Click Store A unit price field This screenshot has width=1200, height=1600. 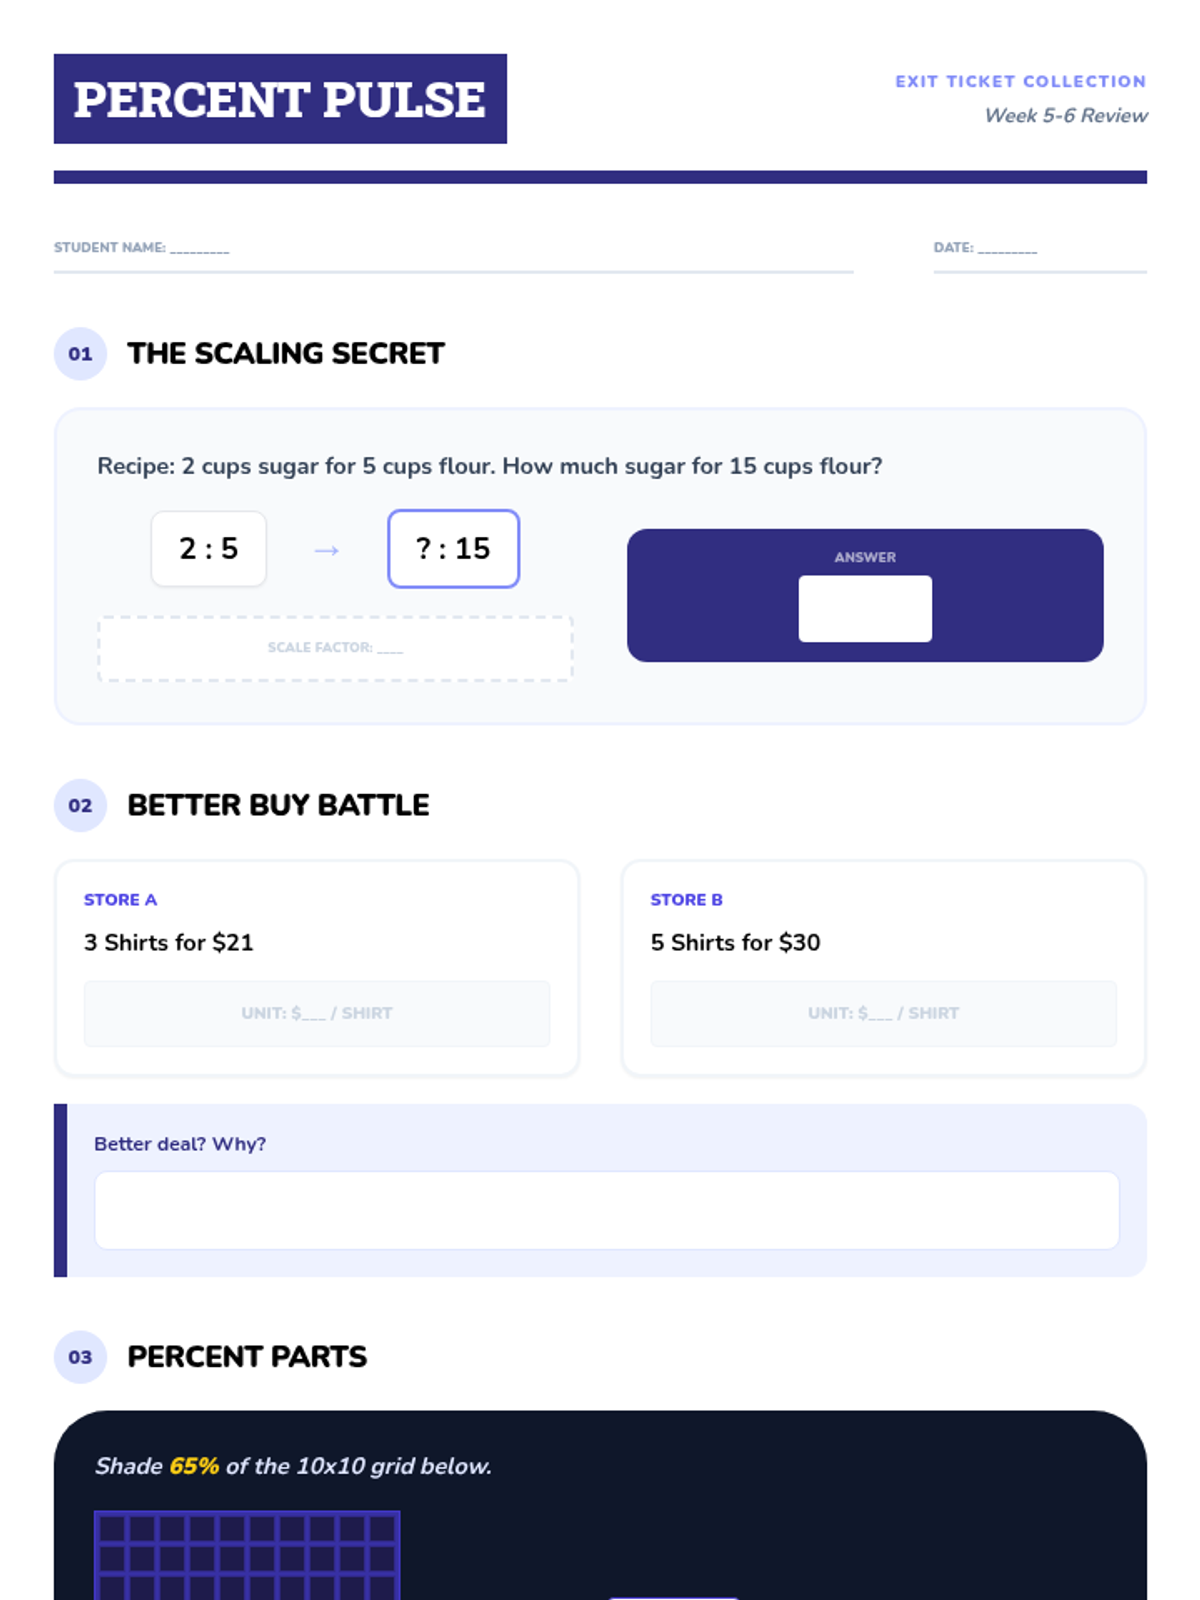317,1013
